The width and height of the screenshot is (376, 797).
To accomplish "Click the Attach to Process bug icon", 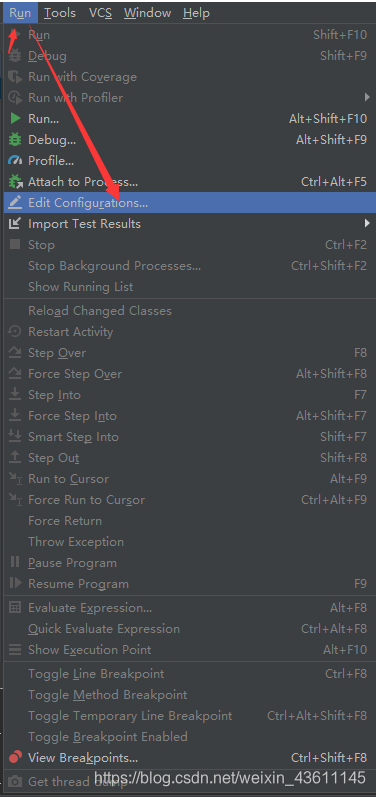I will pyautogui.click(x=15, y=181).
